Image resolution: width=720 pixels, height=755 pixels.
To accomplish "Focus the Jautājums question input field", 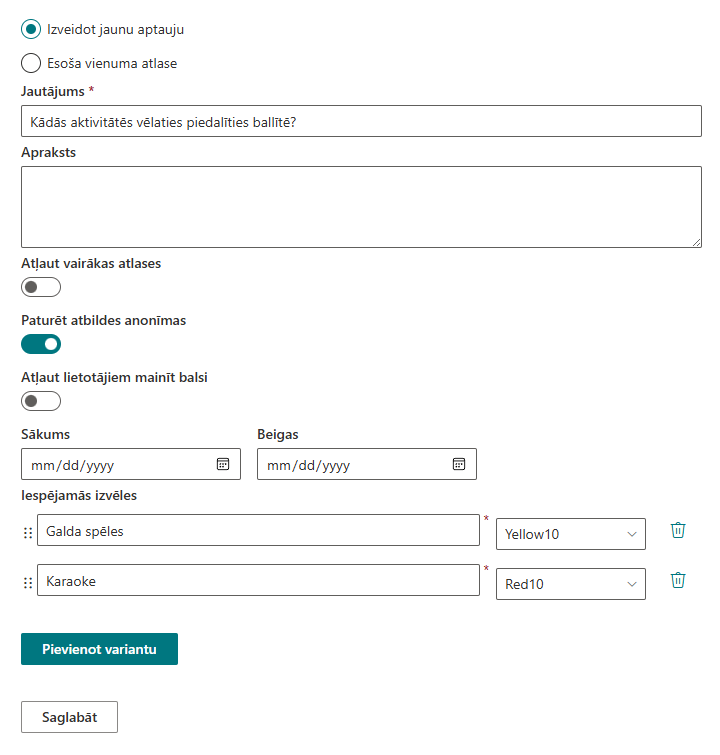I will pyautogui.click(x=361, y=121).
